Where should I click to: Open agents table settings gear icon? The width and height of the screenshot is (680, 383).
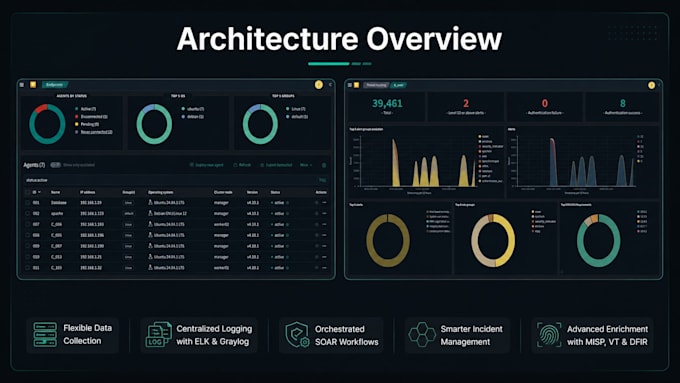tap(324, 165)
